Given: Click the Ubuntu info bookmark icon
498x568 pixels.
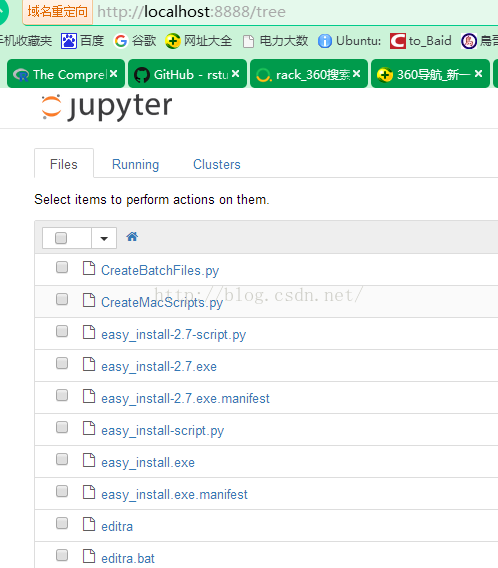Looking at the screenshot, I should pyautogui.click(x=325, y=41).
